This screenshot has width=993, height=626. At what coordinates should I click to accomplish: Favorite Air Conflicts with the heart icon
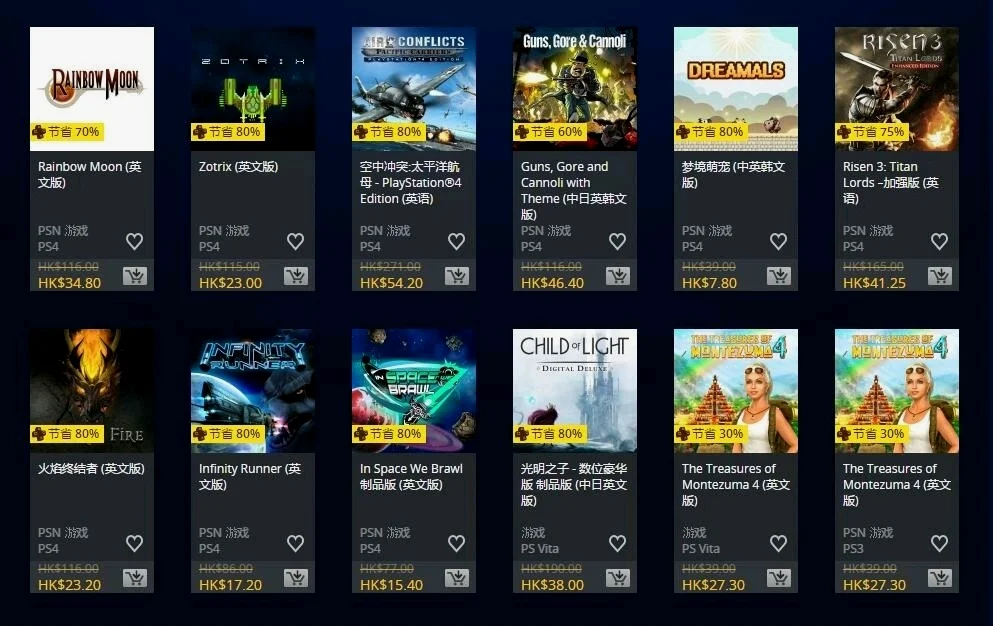(x=457, y=241)
